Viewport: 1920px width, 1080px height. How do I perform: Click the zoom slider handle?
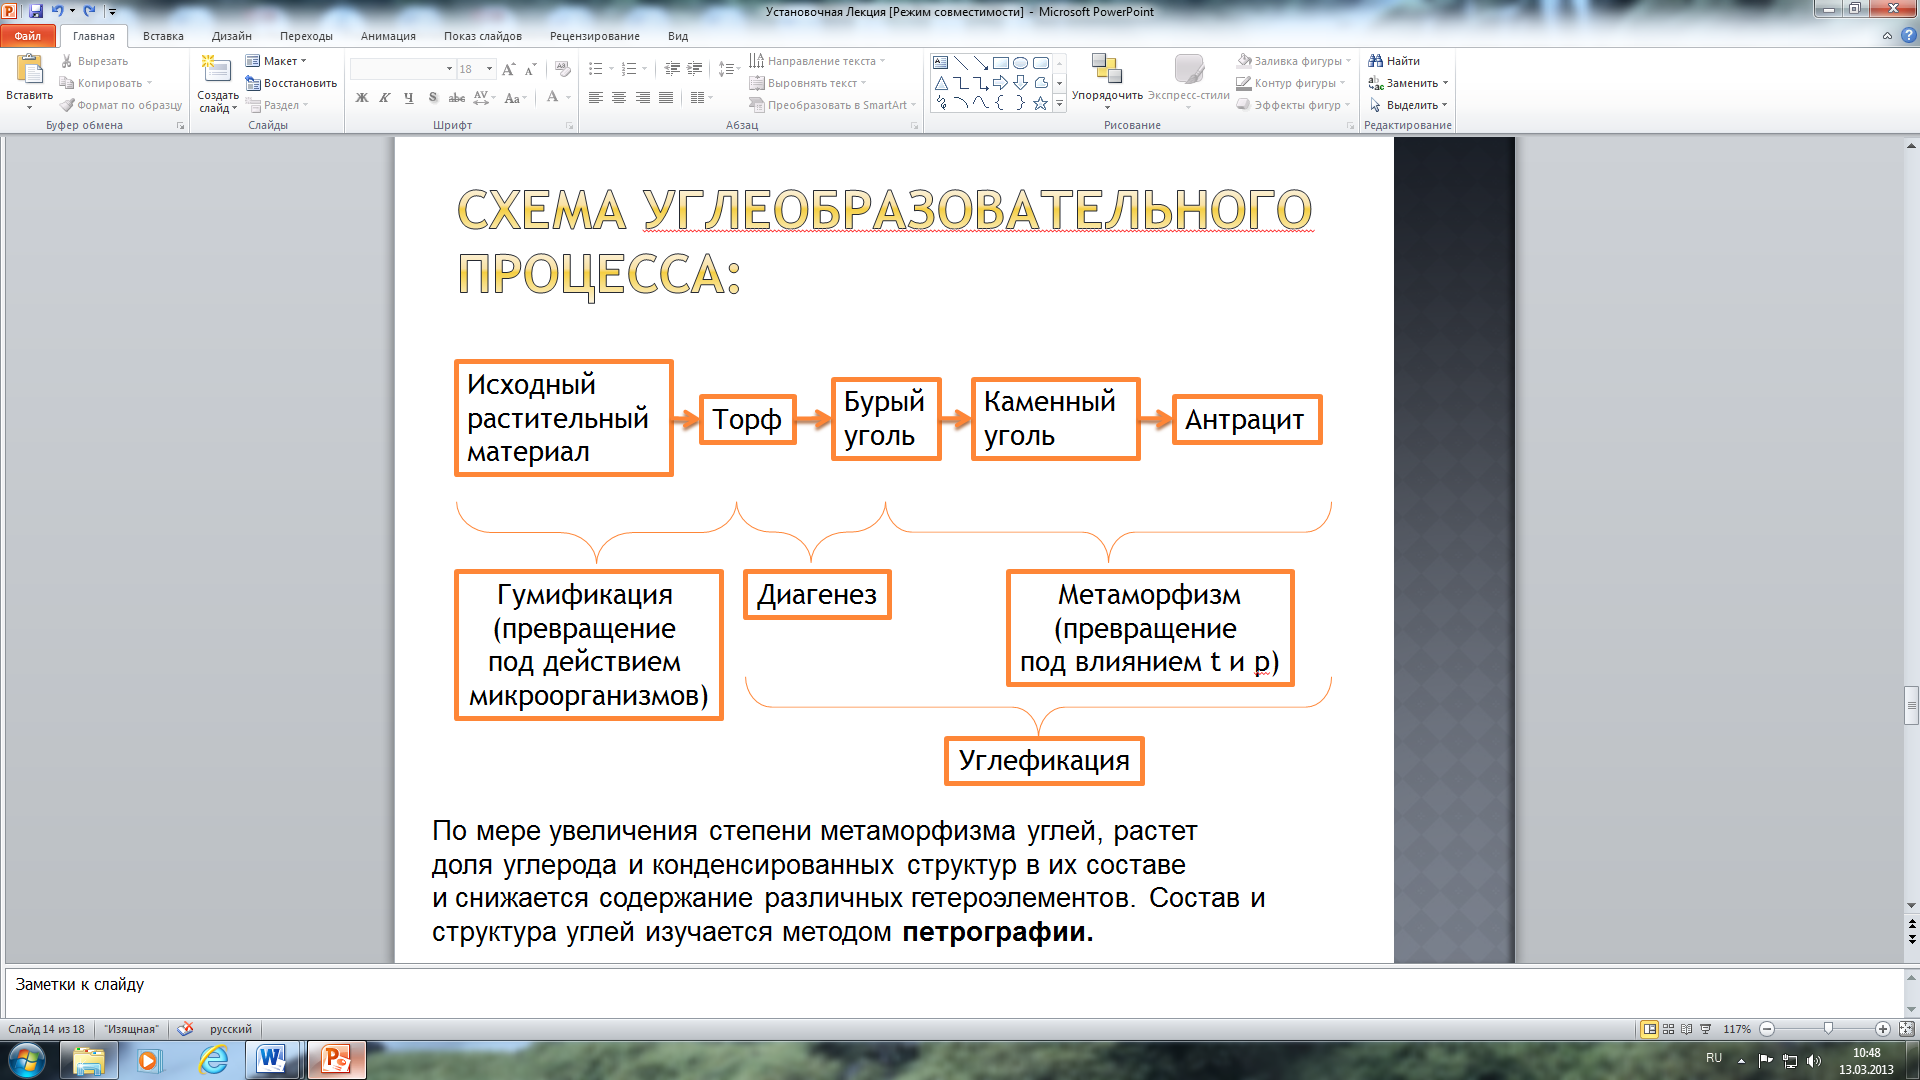(1828, 1029)
